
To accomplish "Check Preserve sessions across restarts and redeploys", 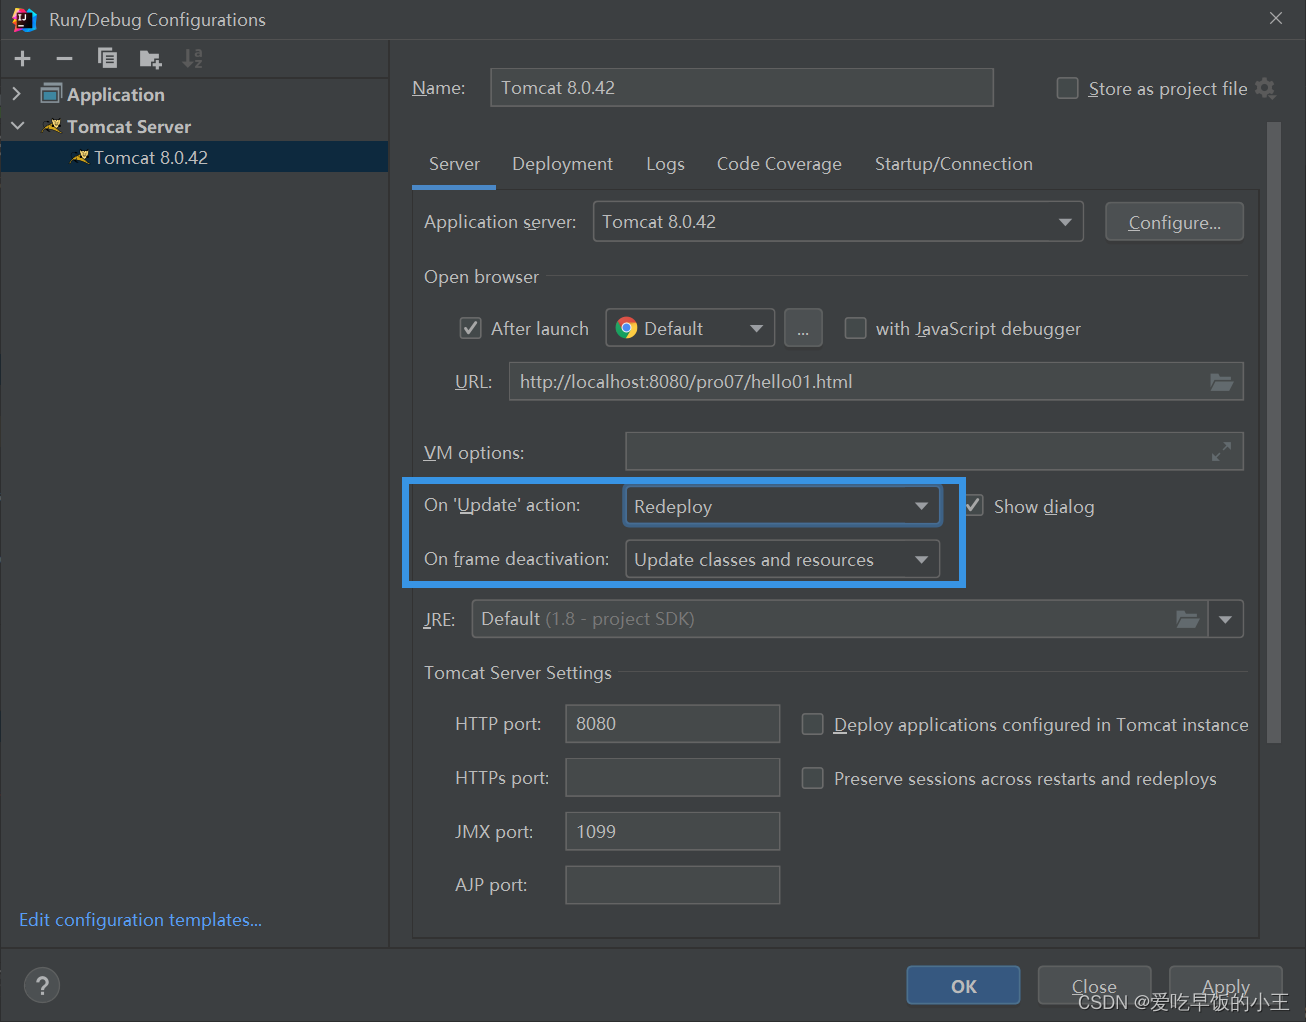I will click(x=812, y=778).
